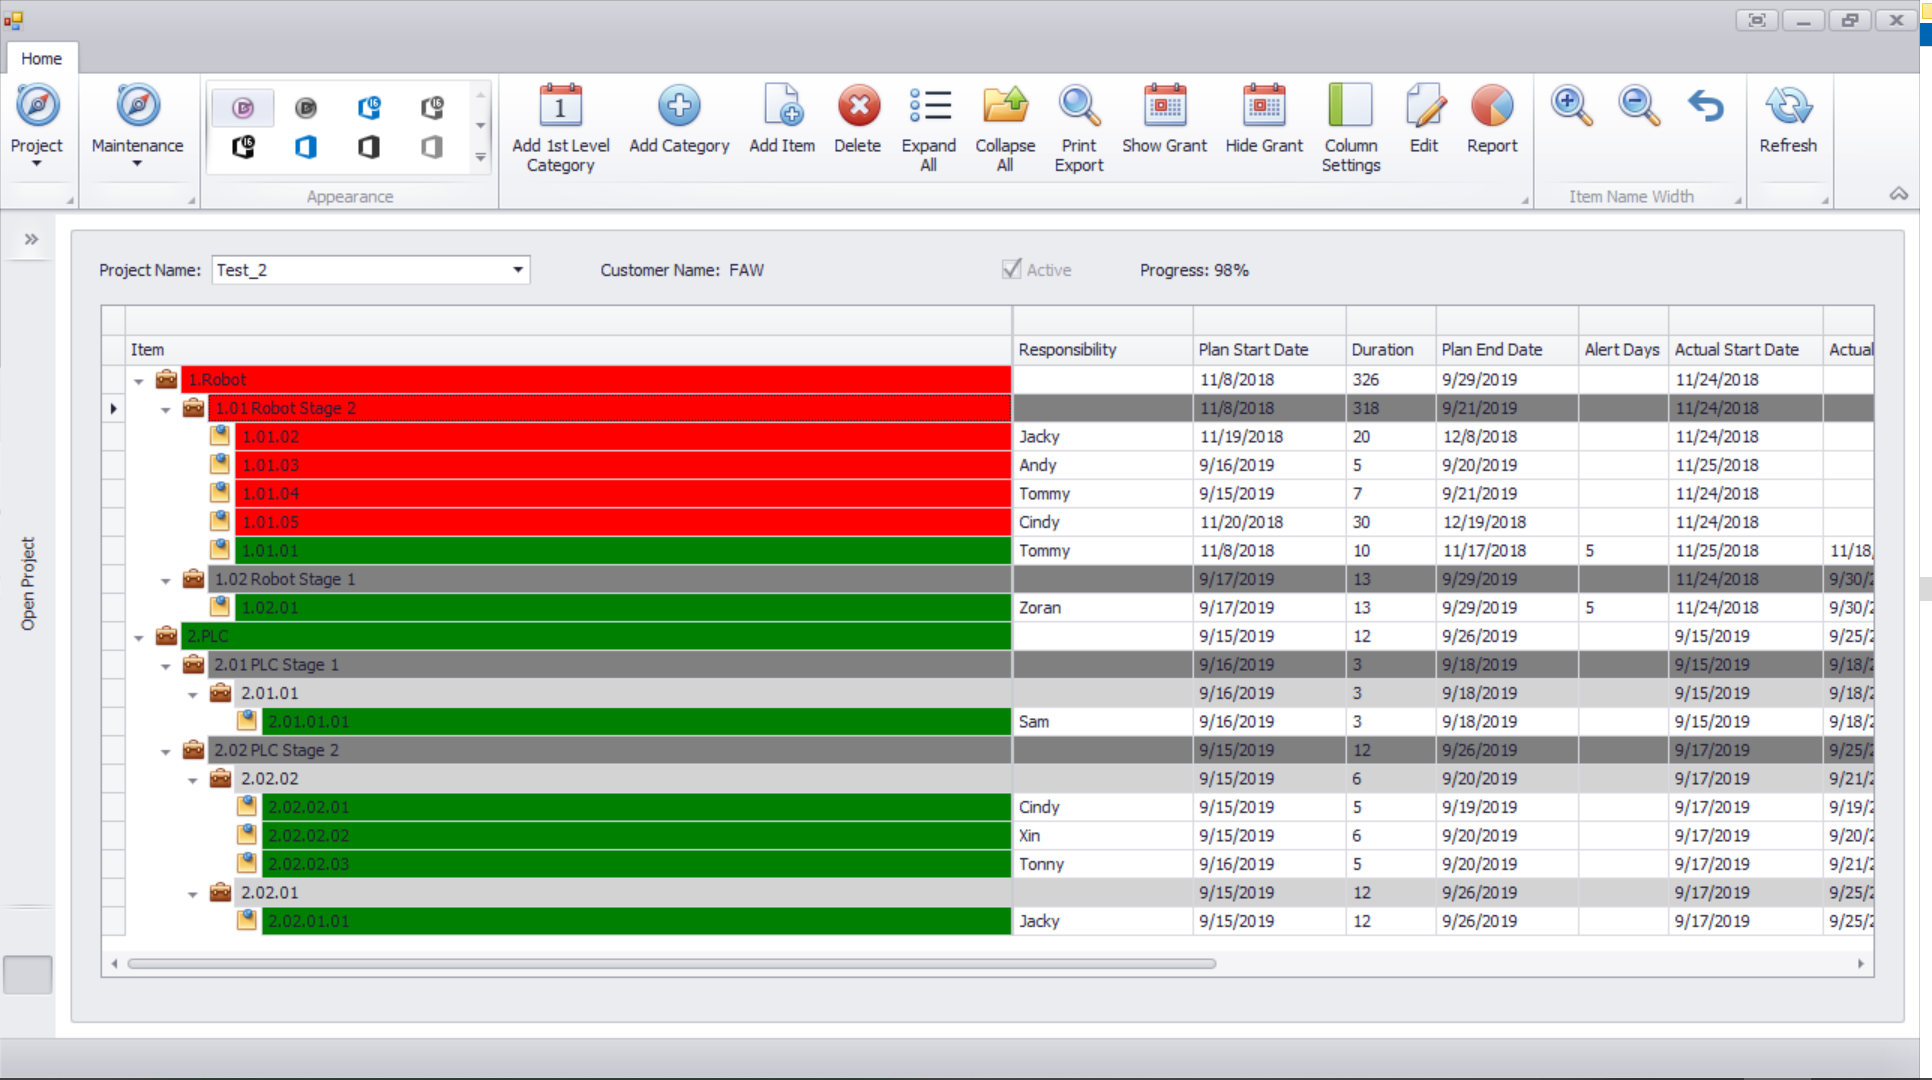The width and height of the screenshot is (1932, 1080).
Task: Click the Actual Start Date column header
Action: pyautogui.click(x=1746, y=349)
